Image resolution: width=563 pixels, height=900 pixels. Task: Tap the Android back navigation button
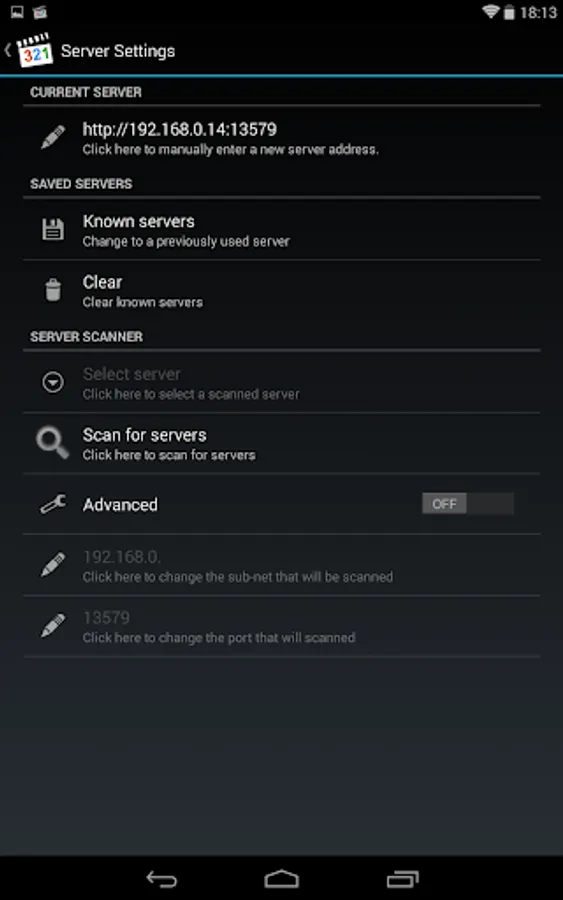pyautogui.click(x=162, y=879)
